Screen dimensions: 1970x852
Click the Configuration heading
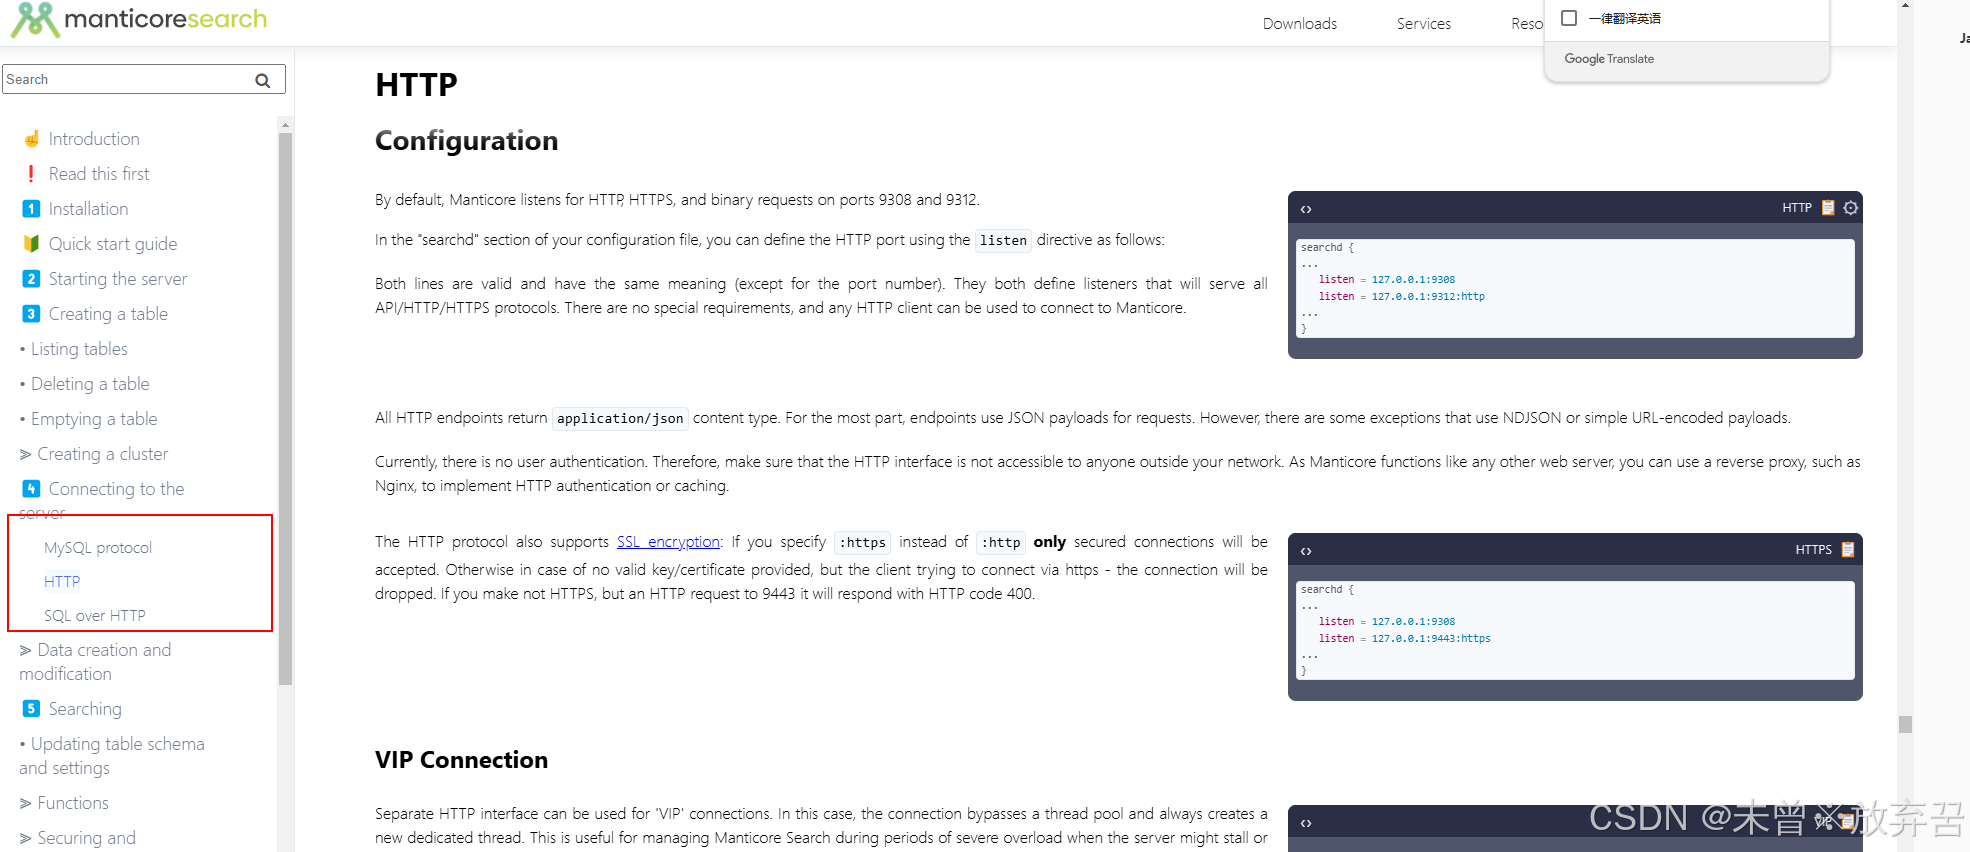466,141
